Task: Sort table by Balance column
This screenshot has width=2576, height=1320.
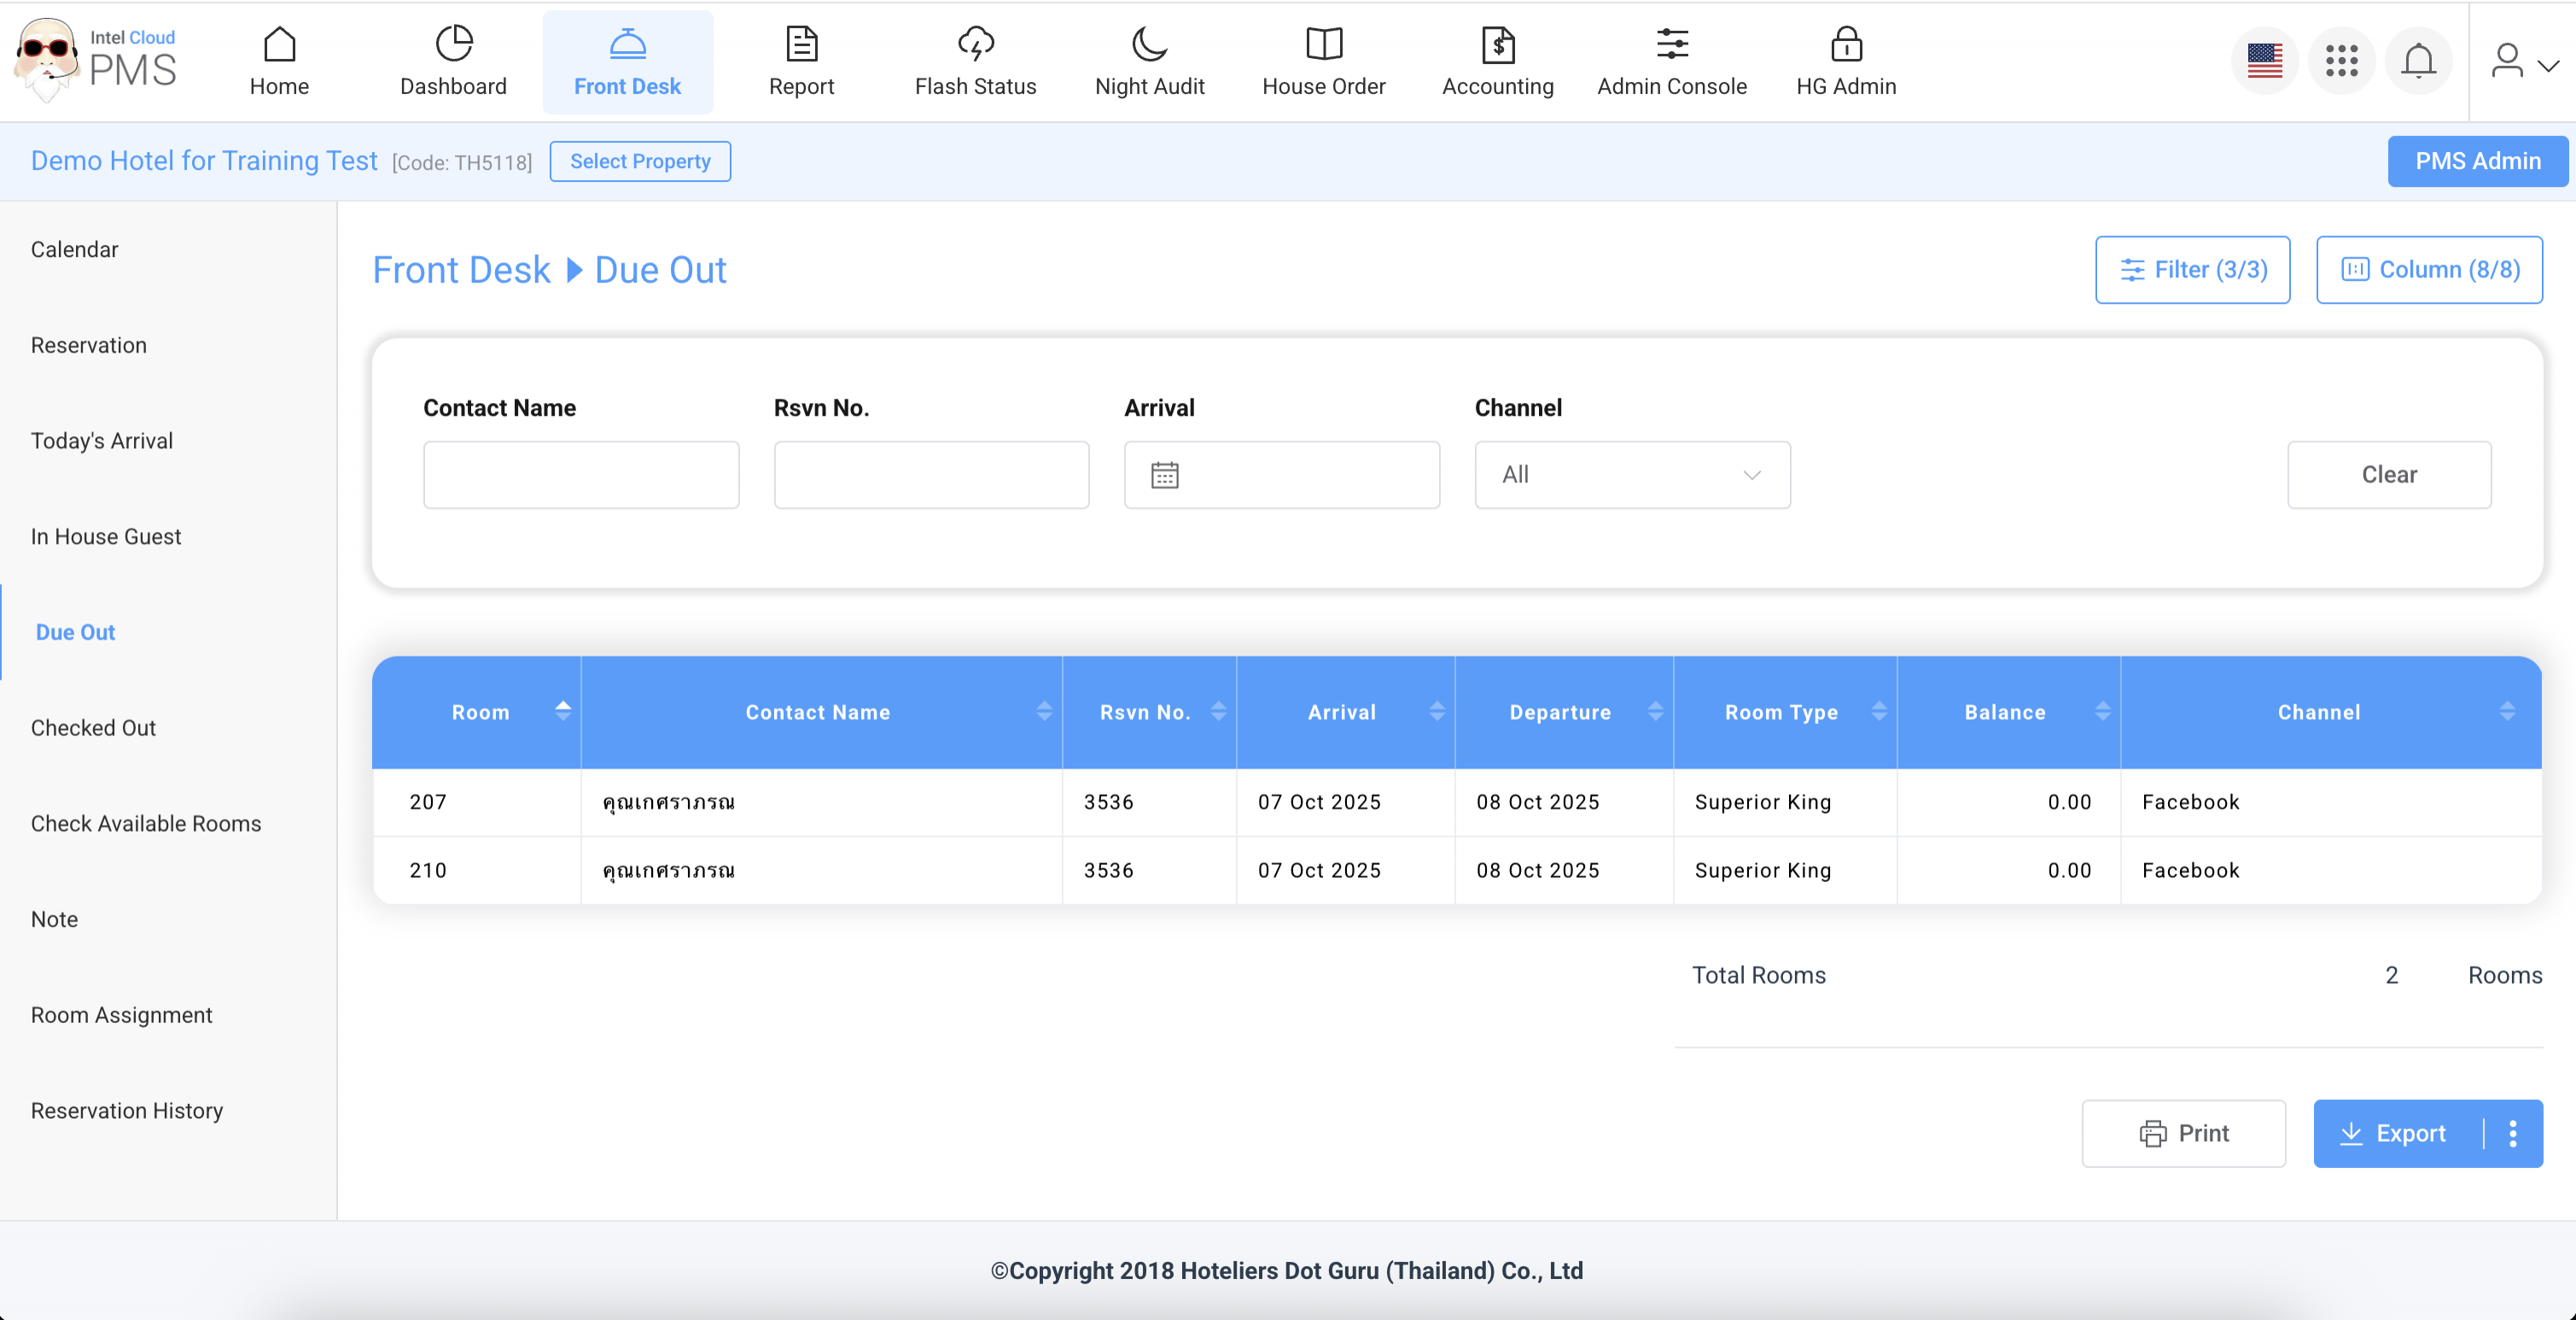Action: [2102, 711]
